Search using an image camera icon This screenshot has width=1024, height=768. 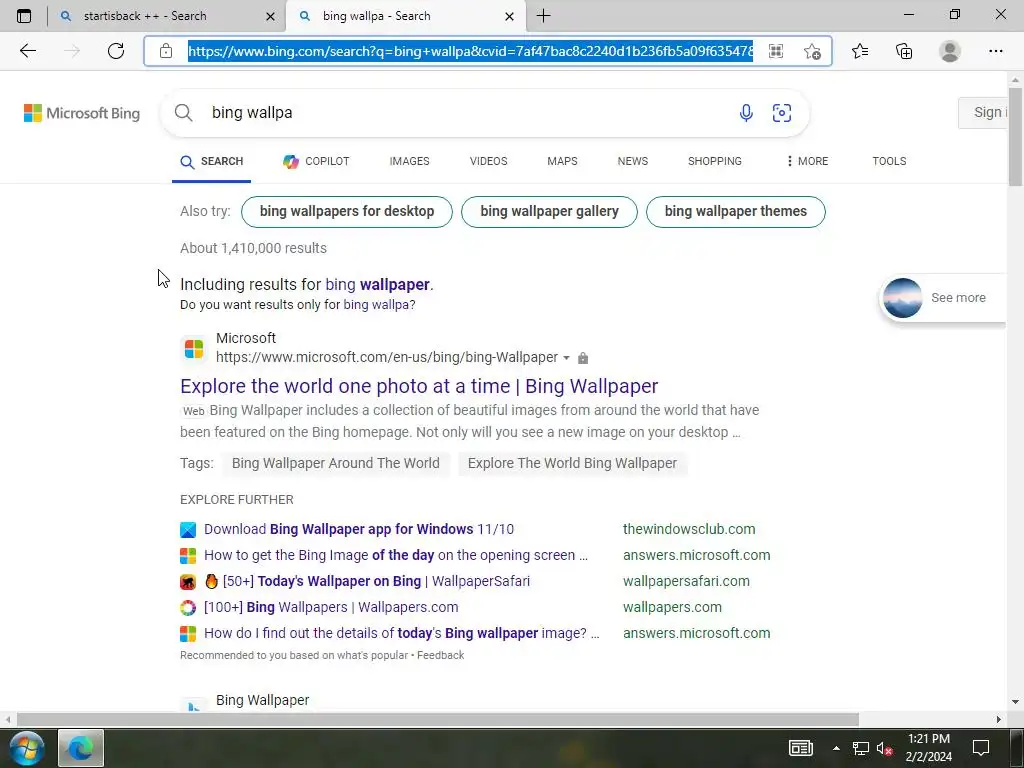pyautogui.click(x=782, y=113)
